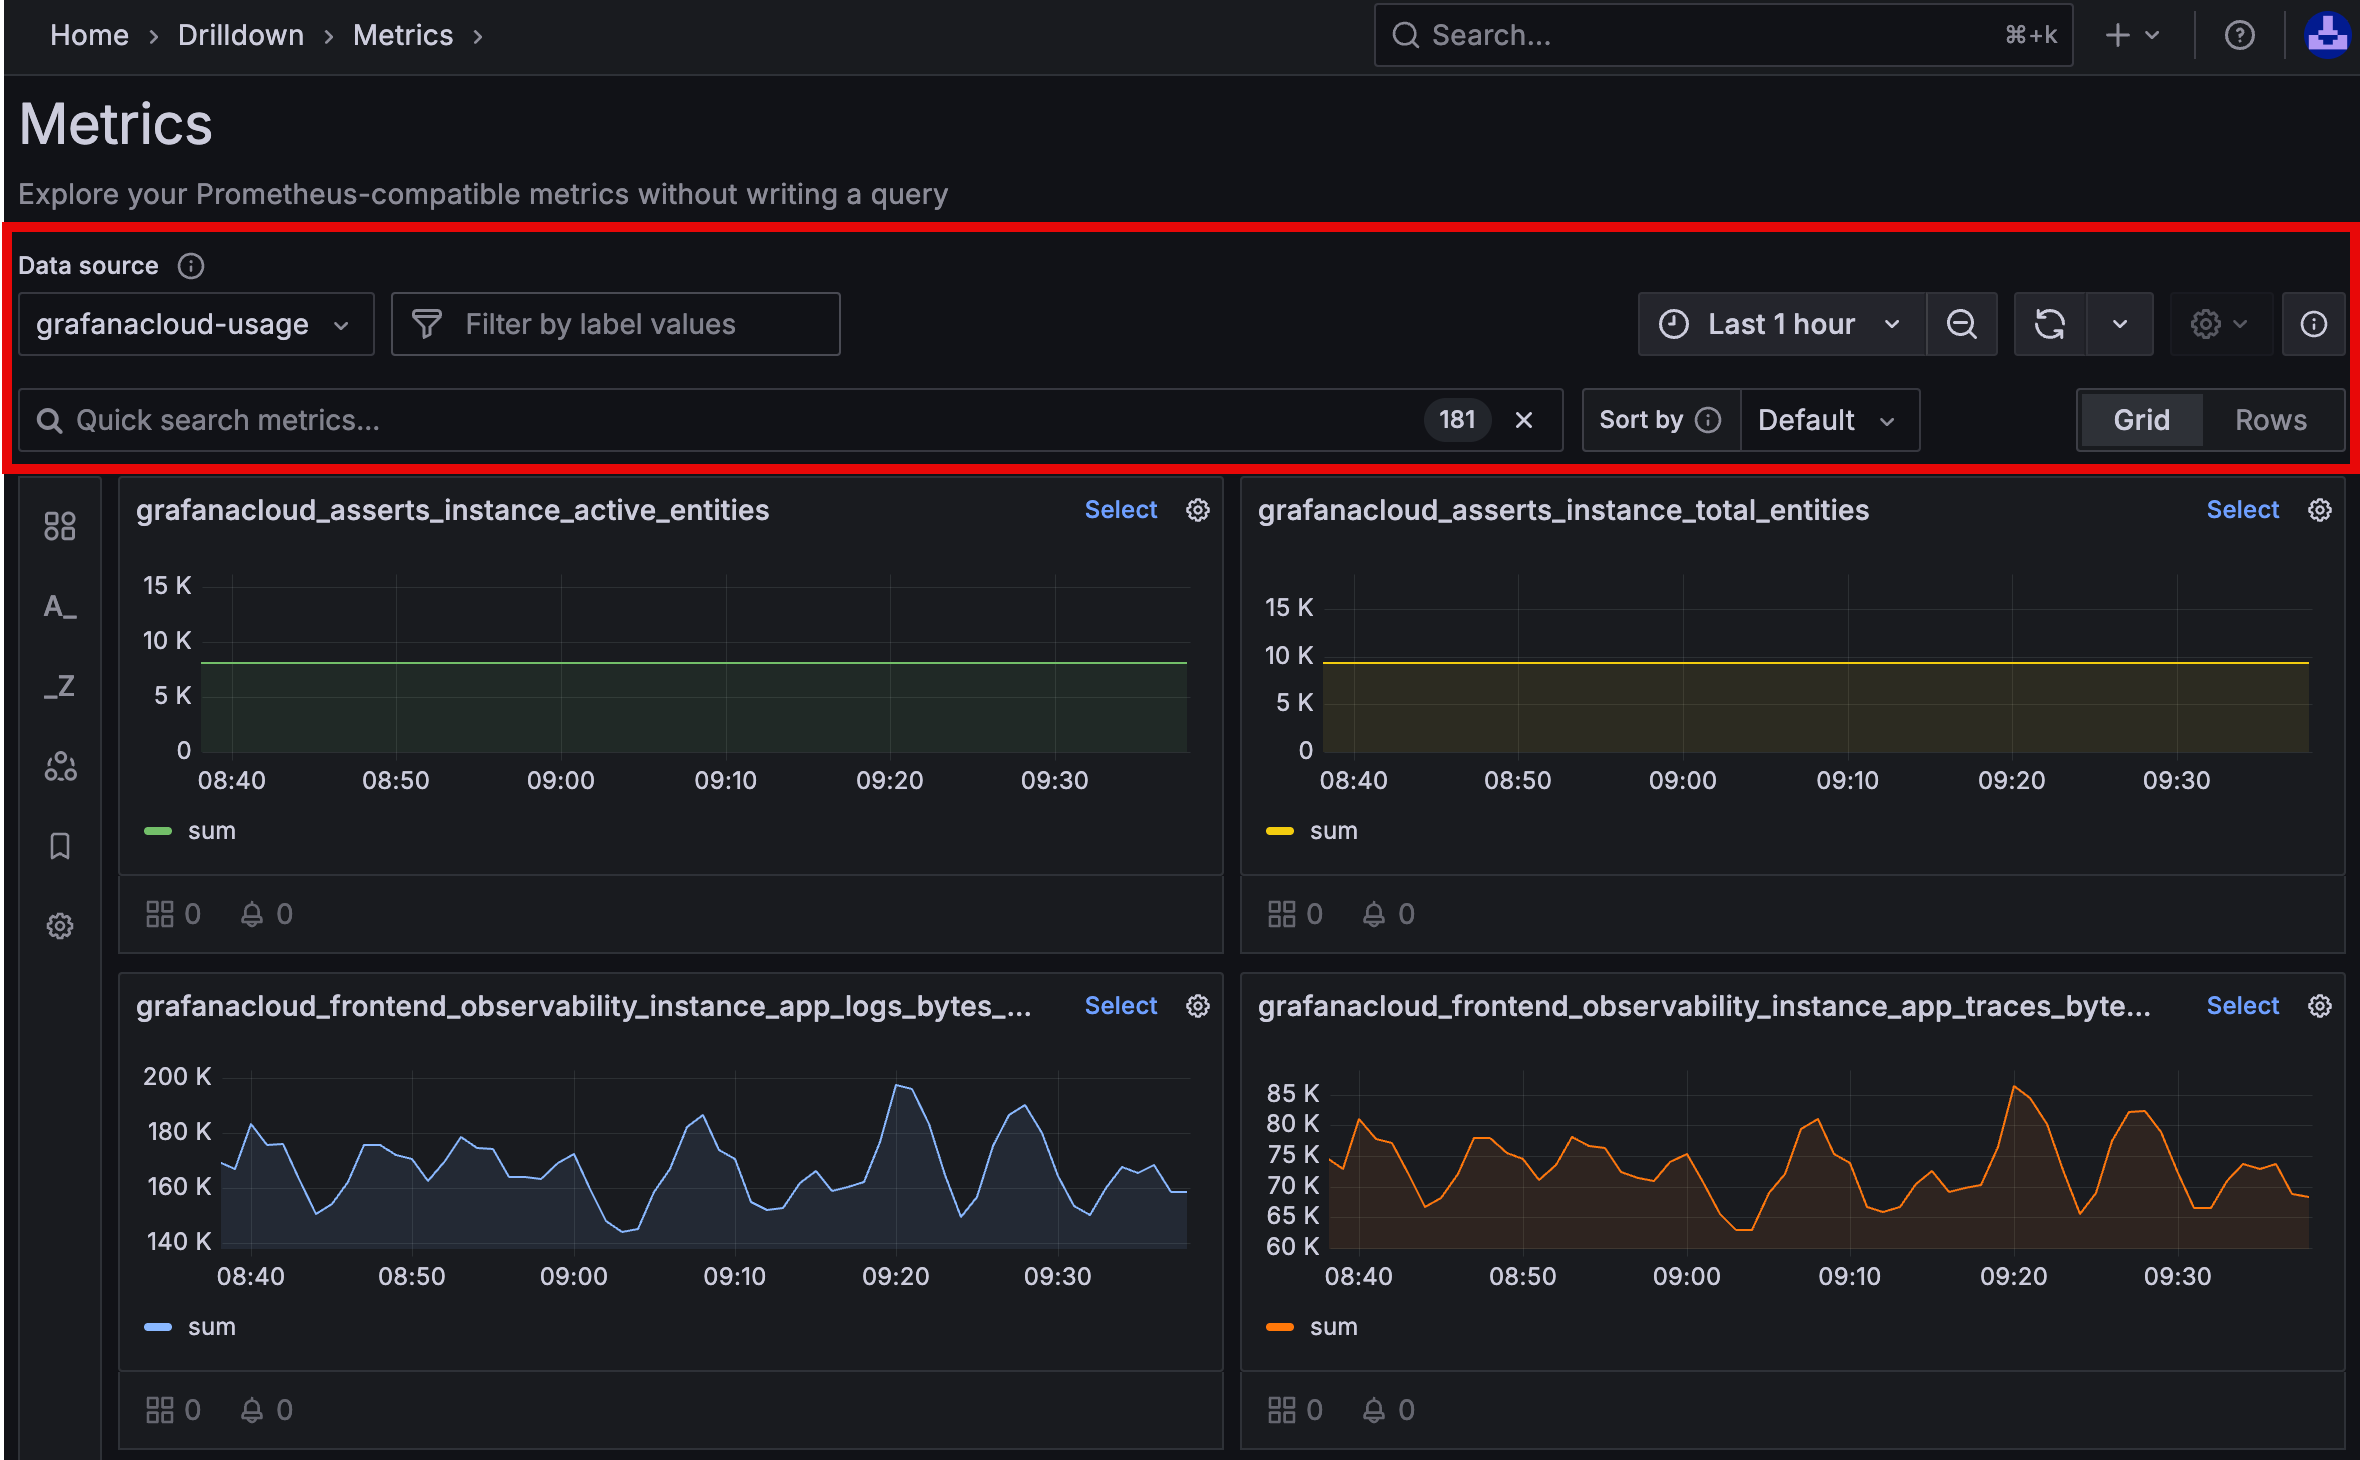Select the Grid layout option

tap(2141, 419)
